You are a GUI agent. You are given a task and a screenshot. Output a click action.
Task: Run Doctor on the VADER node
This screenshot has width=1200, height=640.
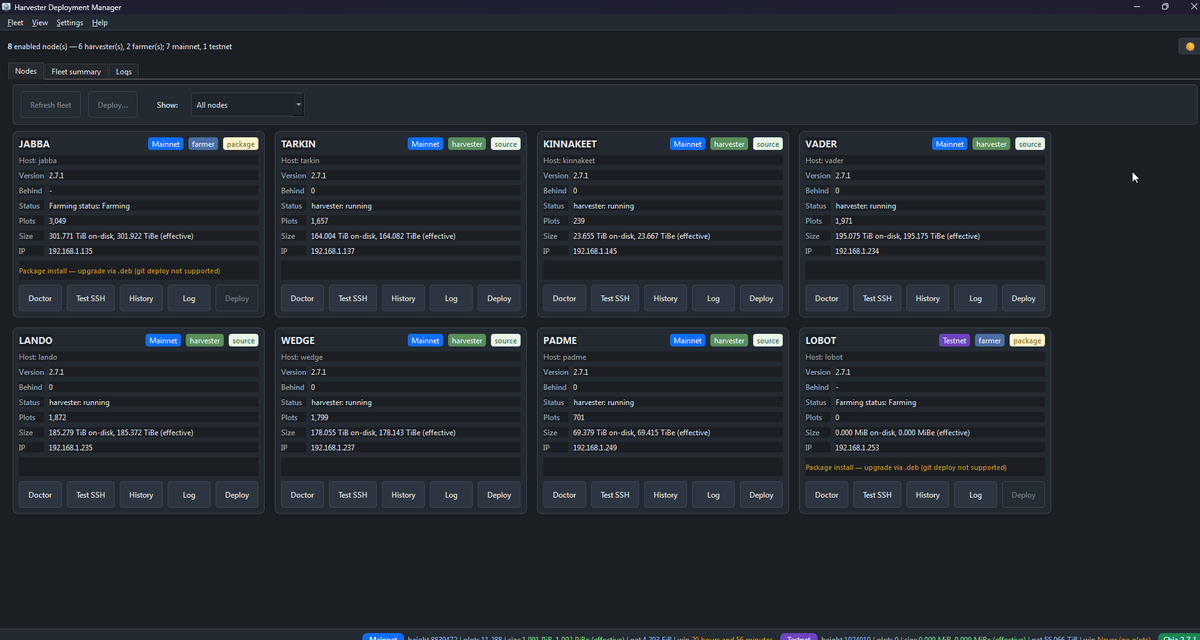826,298
